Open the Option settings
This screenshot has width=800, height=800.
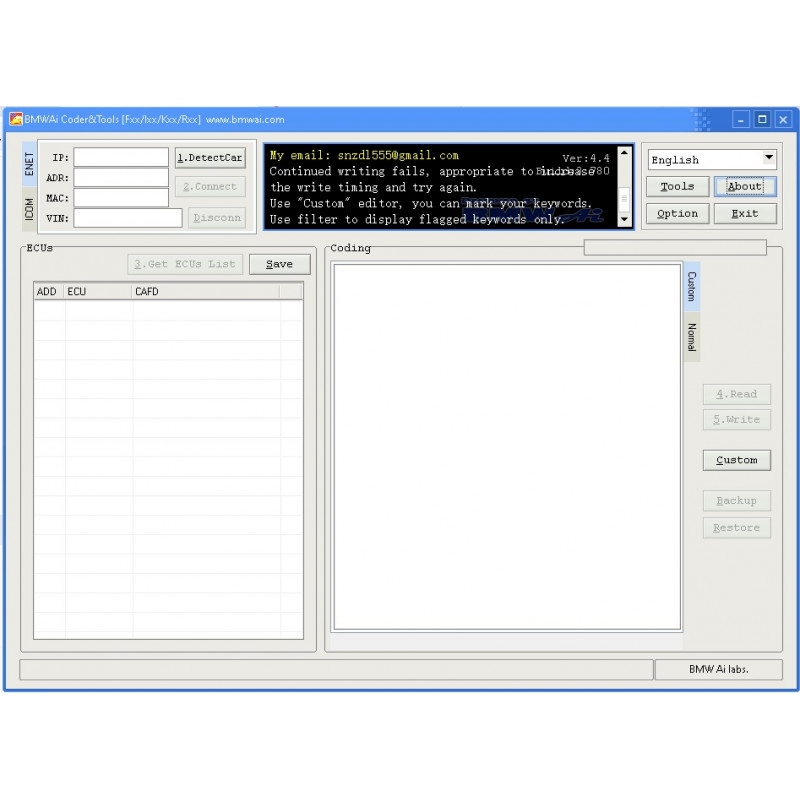(x=677, y=213)
